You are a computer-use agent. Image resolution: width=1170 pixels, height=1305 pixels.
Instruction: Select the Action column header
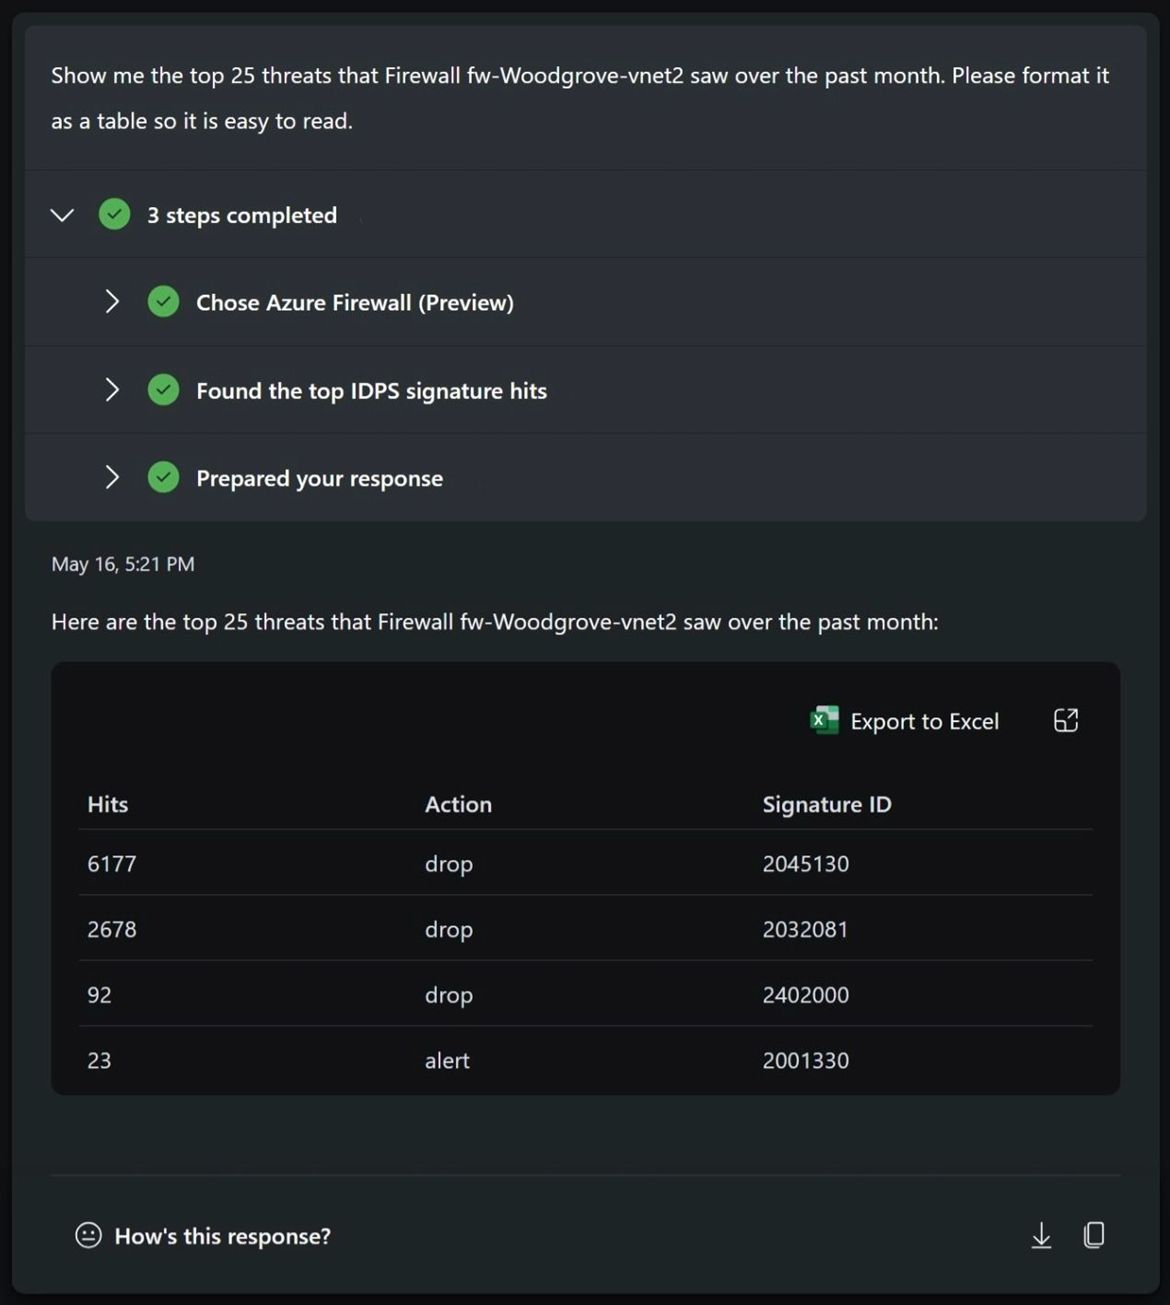pos(458,803)
